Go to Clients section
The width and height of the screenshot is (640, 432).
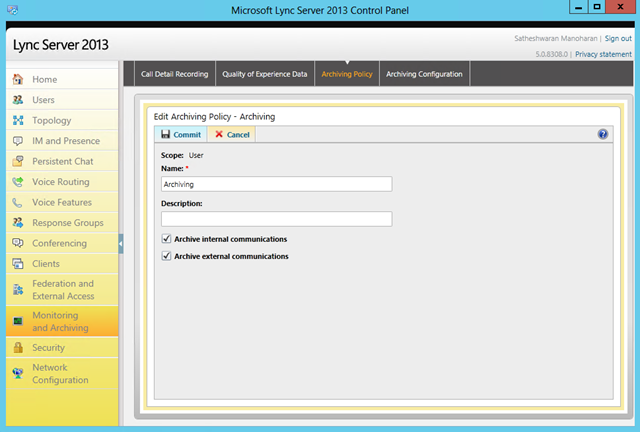[62, 264]
